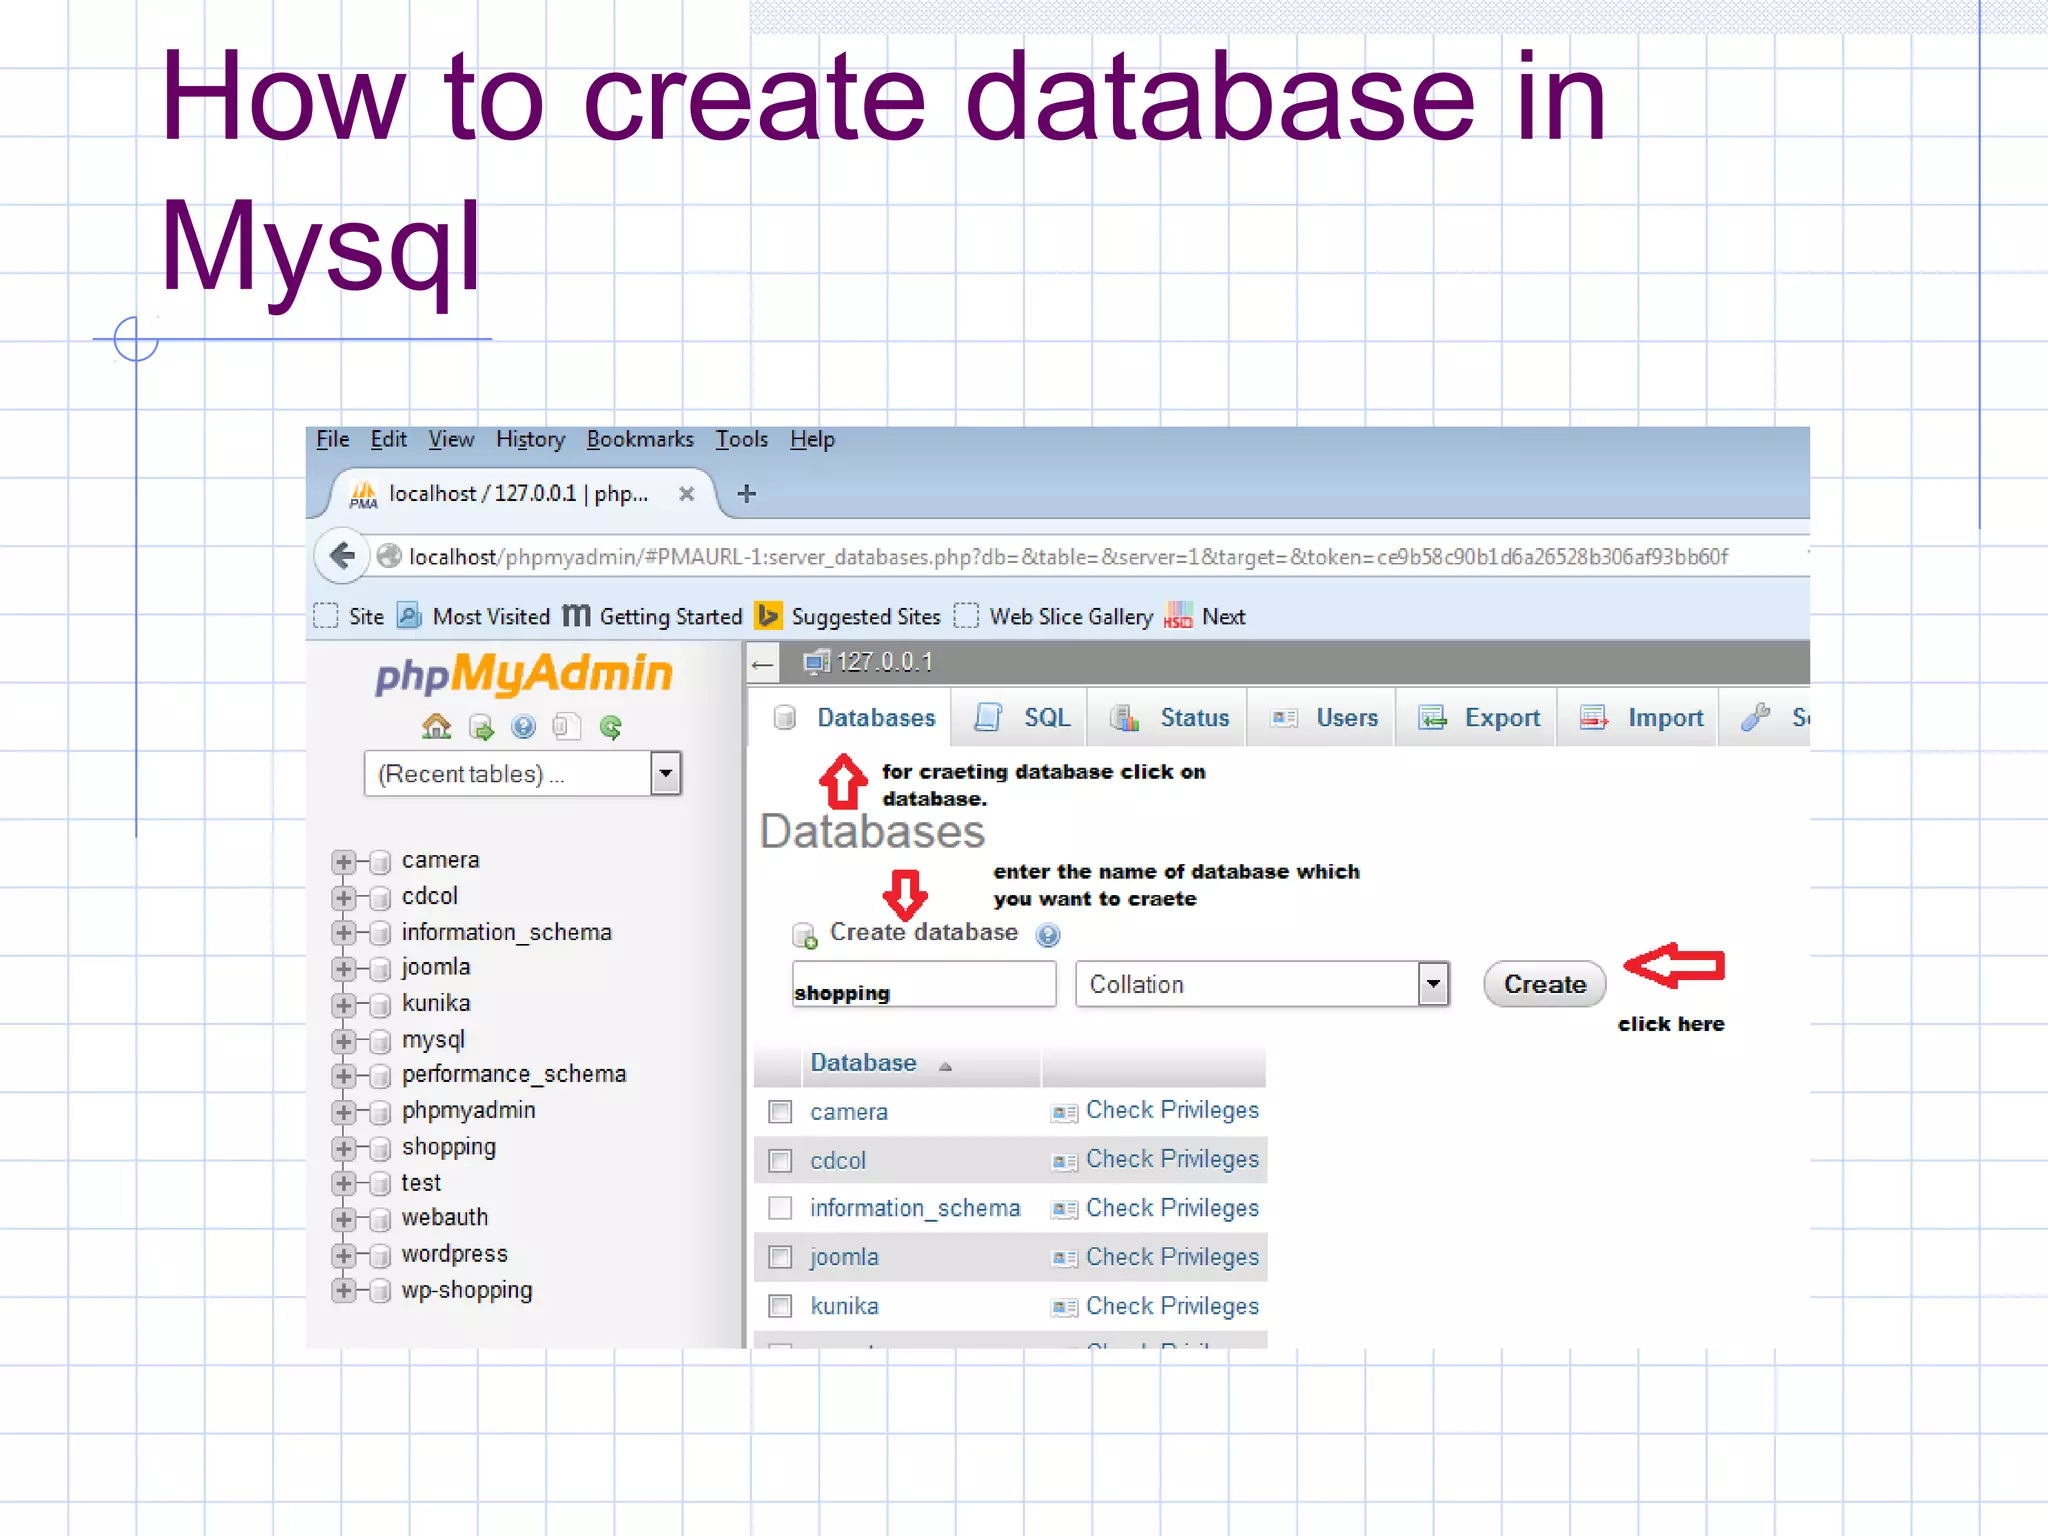Viewport: 2048px width, 1536px height.
Task: Click the Site bookmark
Action: [x=349, y=616]
